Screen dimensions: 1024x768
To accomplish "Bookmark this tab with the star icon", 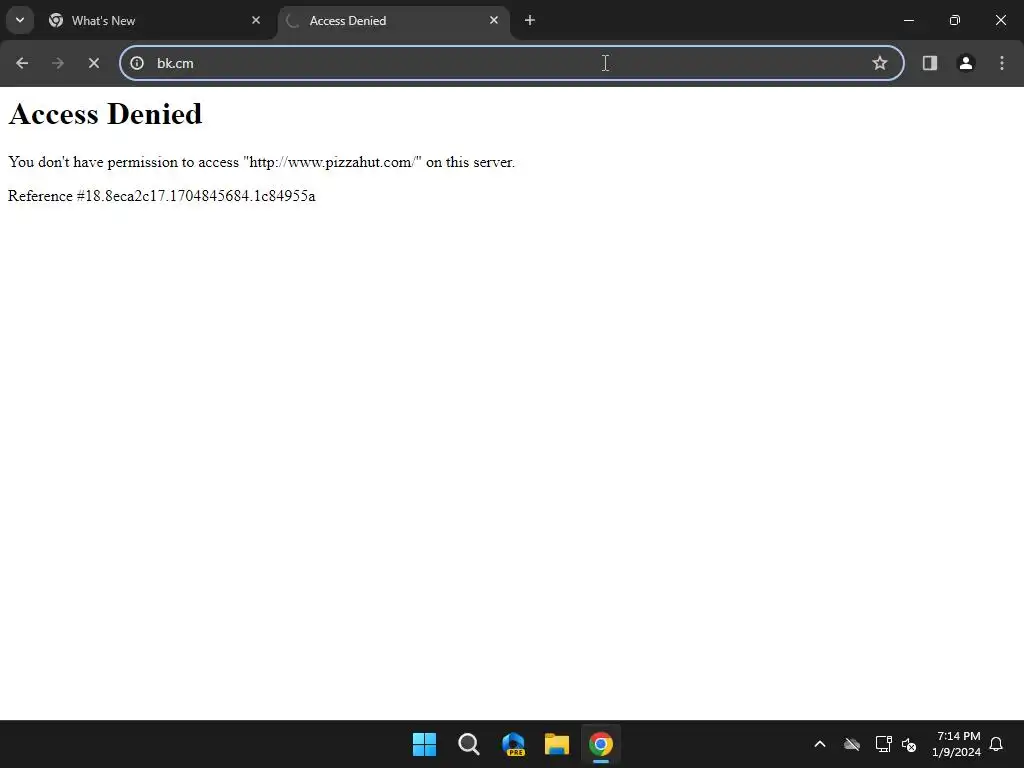I will 880,63.
